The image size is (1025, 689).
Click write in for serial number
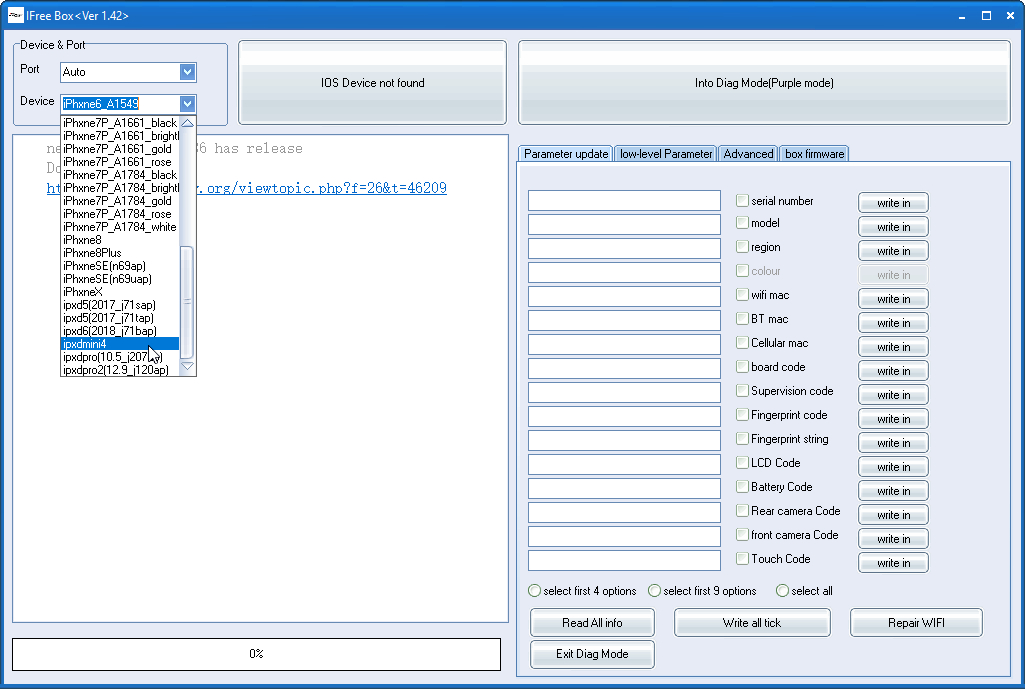(893, 203)
